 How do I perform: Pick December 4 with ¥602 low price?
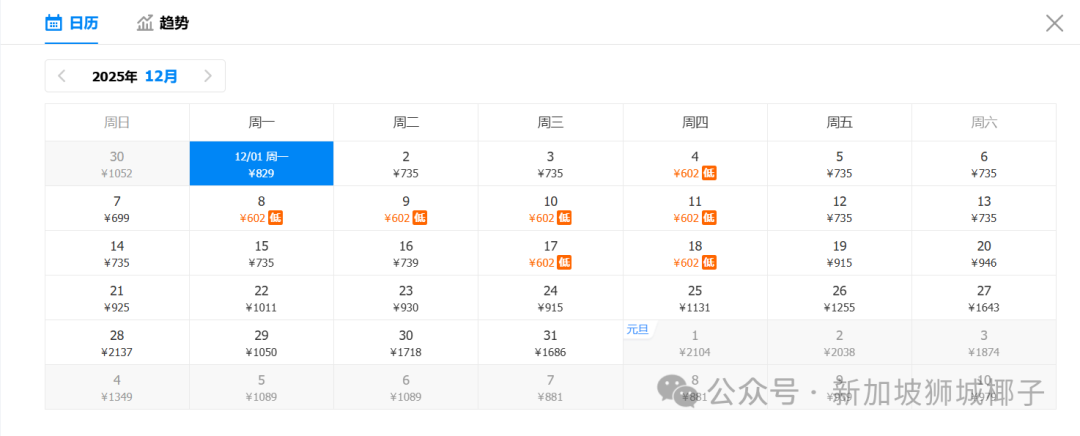coord(695,164)
